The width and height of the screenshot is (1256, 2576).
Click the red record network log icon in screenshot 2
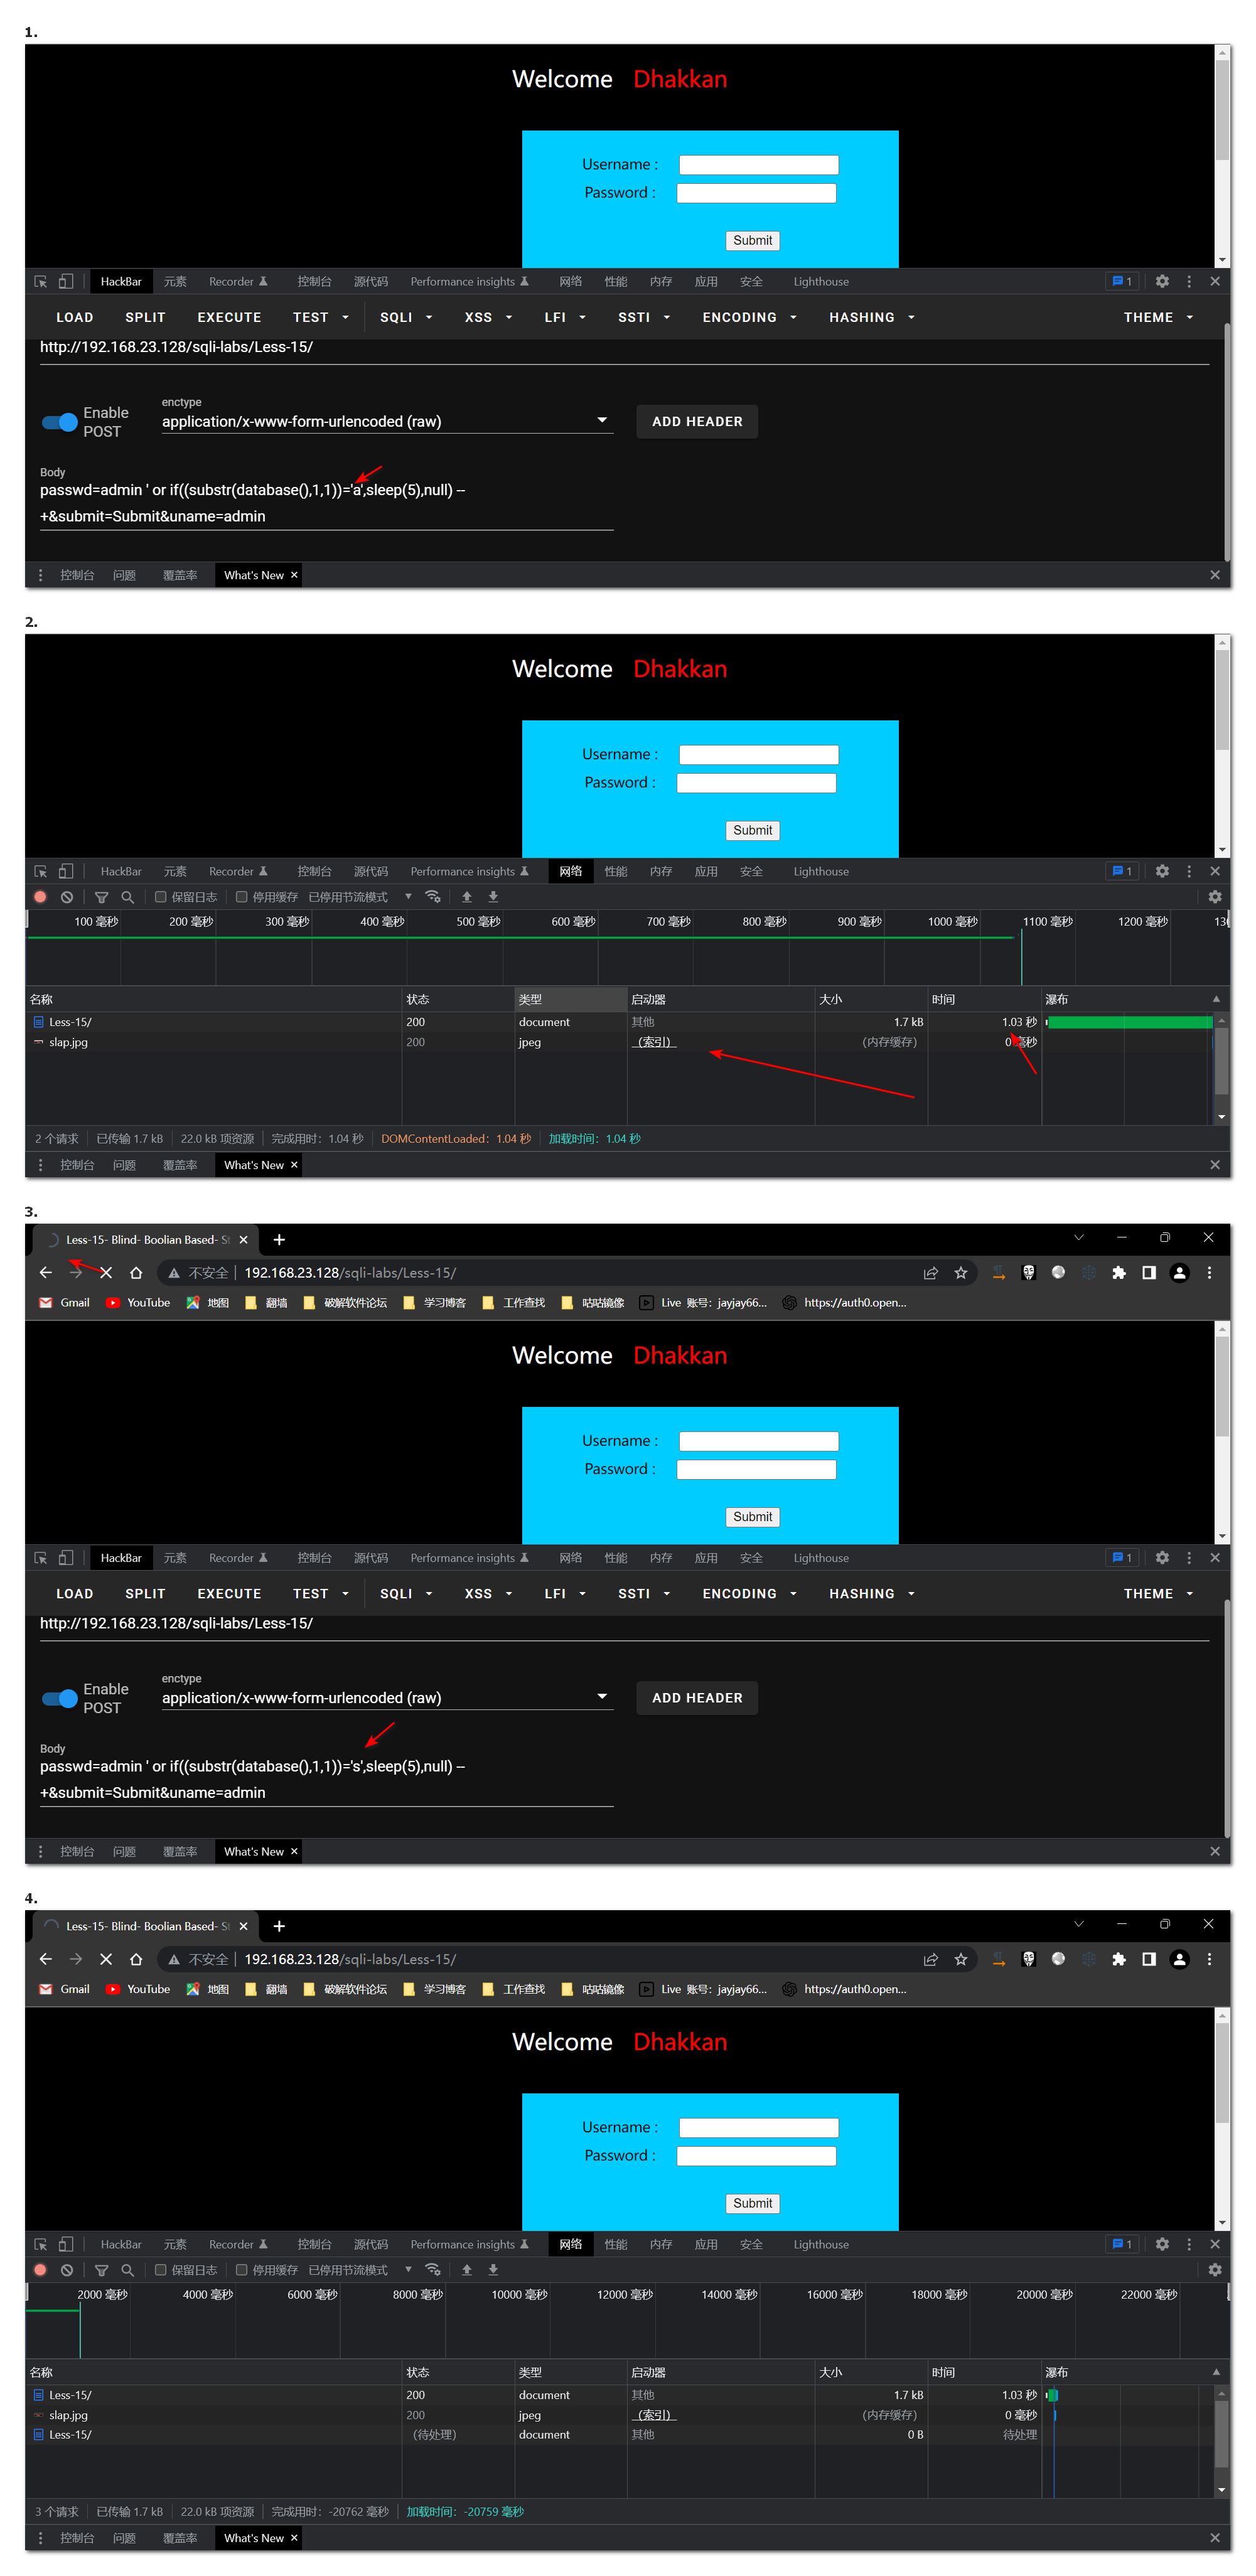[x=40, y=897]
